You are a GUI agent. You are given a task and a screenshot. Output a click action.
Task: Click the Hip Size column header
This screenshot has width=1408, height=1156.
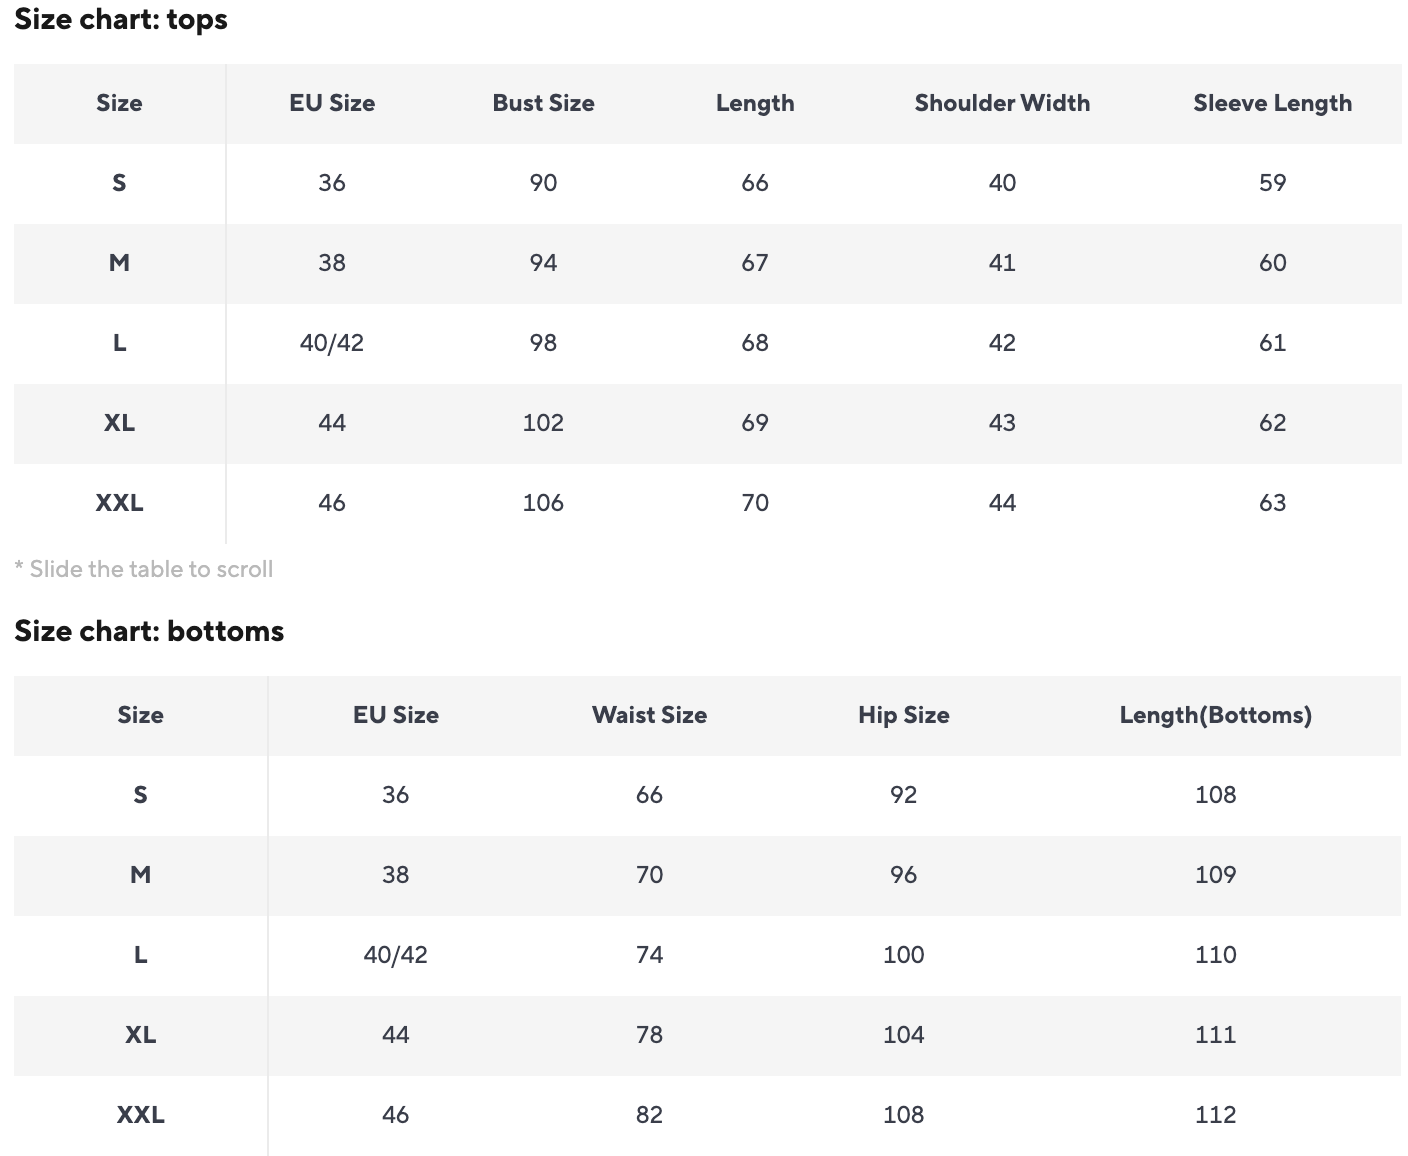tap(903, 715)
